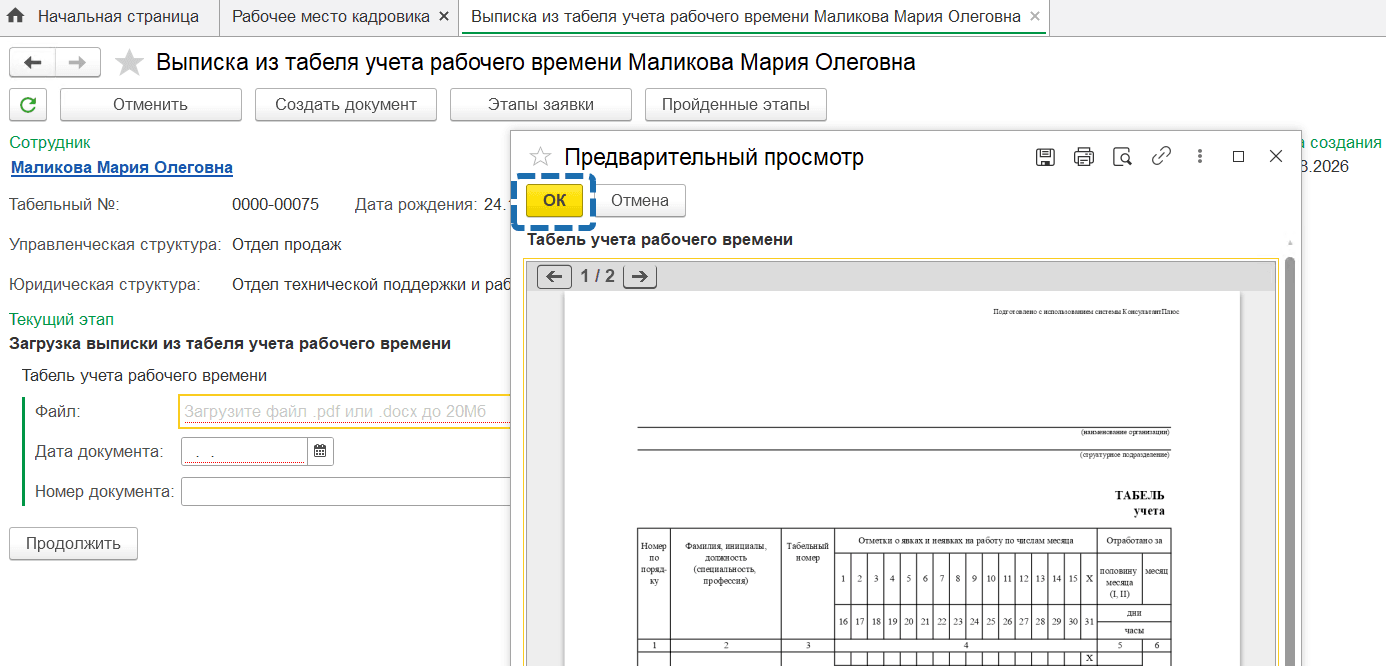1386x666 pixels.
Task: Close the Рабочее место кадровика tab
Action: [444, 17]
